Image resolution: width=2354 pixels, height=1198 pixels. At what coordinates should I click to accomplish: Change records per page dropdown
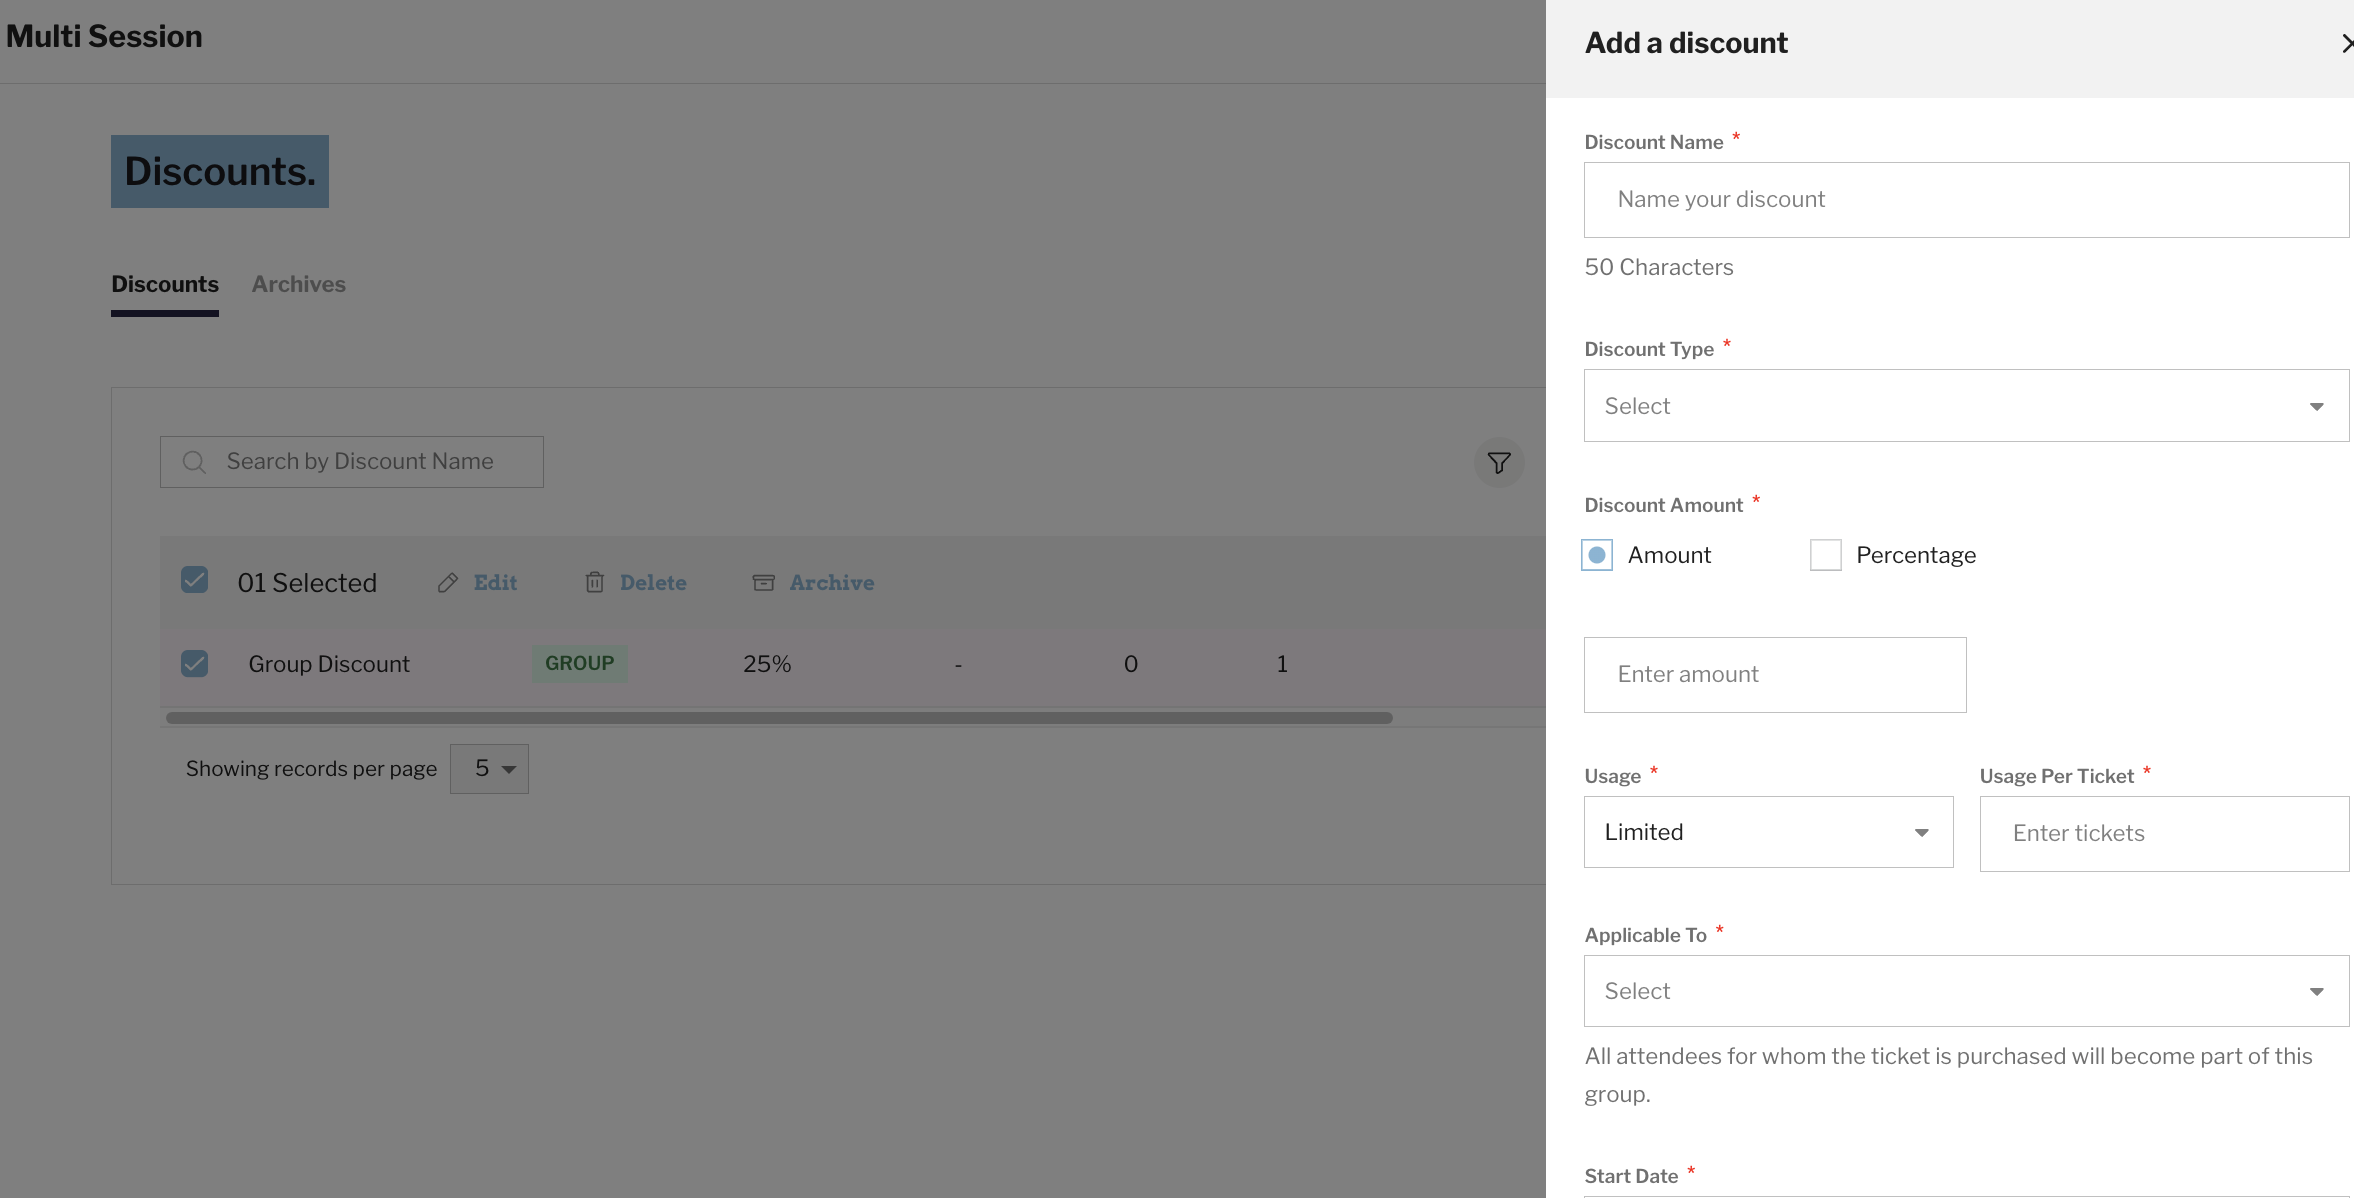point(489,769)
